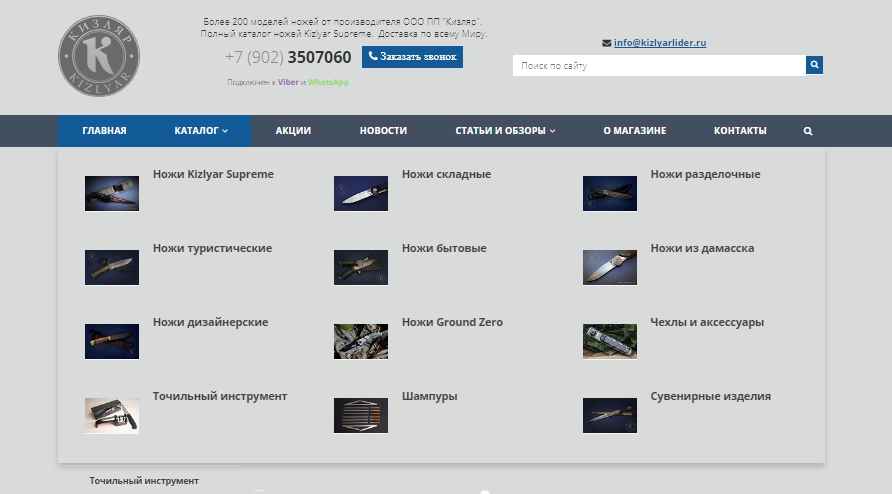Click the 'Ножи туристические' thumbnail image
This screenshot has width=892, height=494.
click(112, 267)
